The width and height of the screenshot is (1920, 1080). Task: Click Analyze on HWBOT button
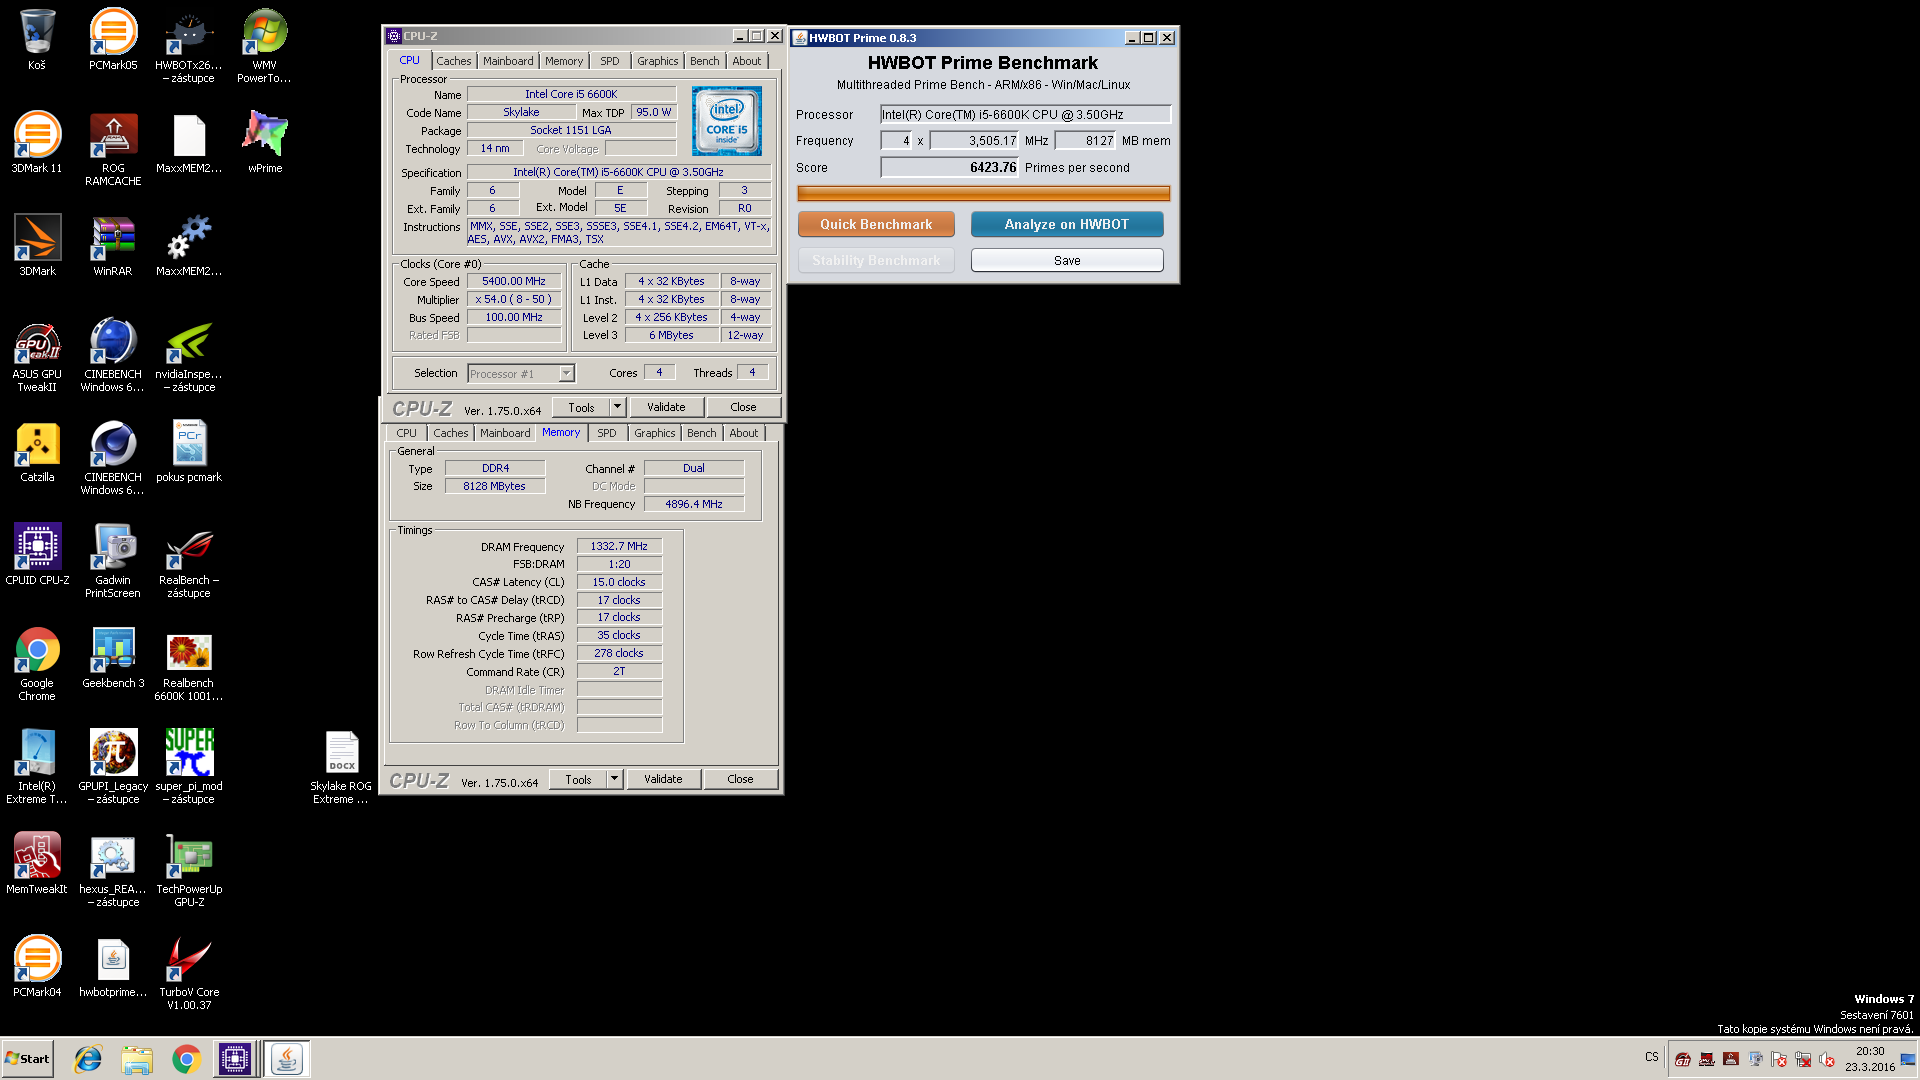1067,224
